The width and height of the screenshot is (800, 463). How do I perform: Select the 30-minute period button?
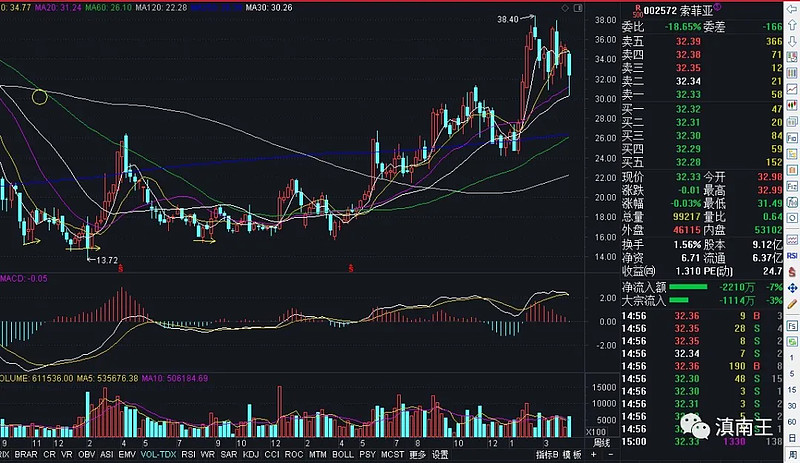(x=792, y=406)
